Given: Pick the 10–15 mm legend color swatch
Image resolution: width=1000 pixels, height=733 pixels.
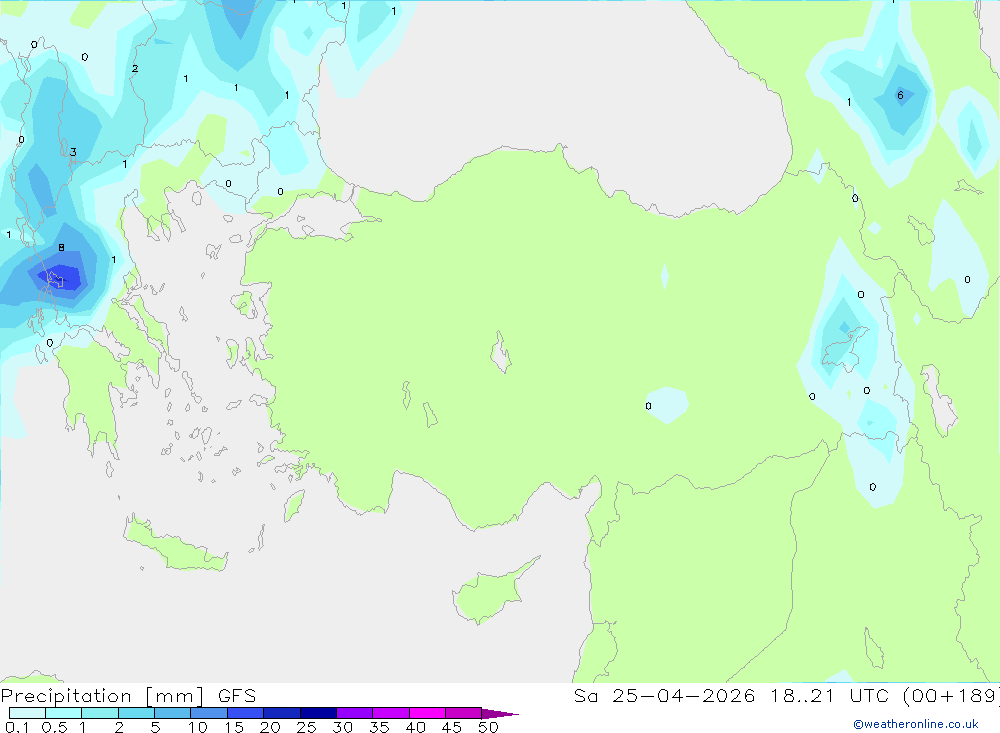Looking at the screenshot, I should click(x=209, y=713).
